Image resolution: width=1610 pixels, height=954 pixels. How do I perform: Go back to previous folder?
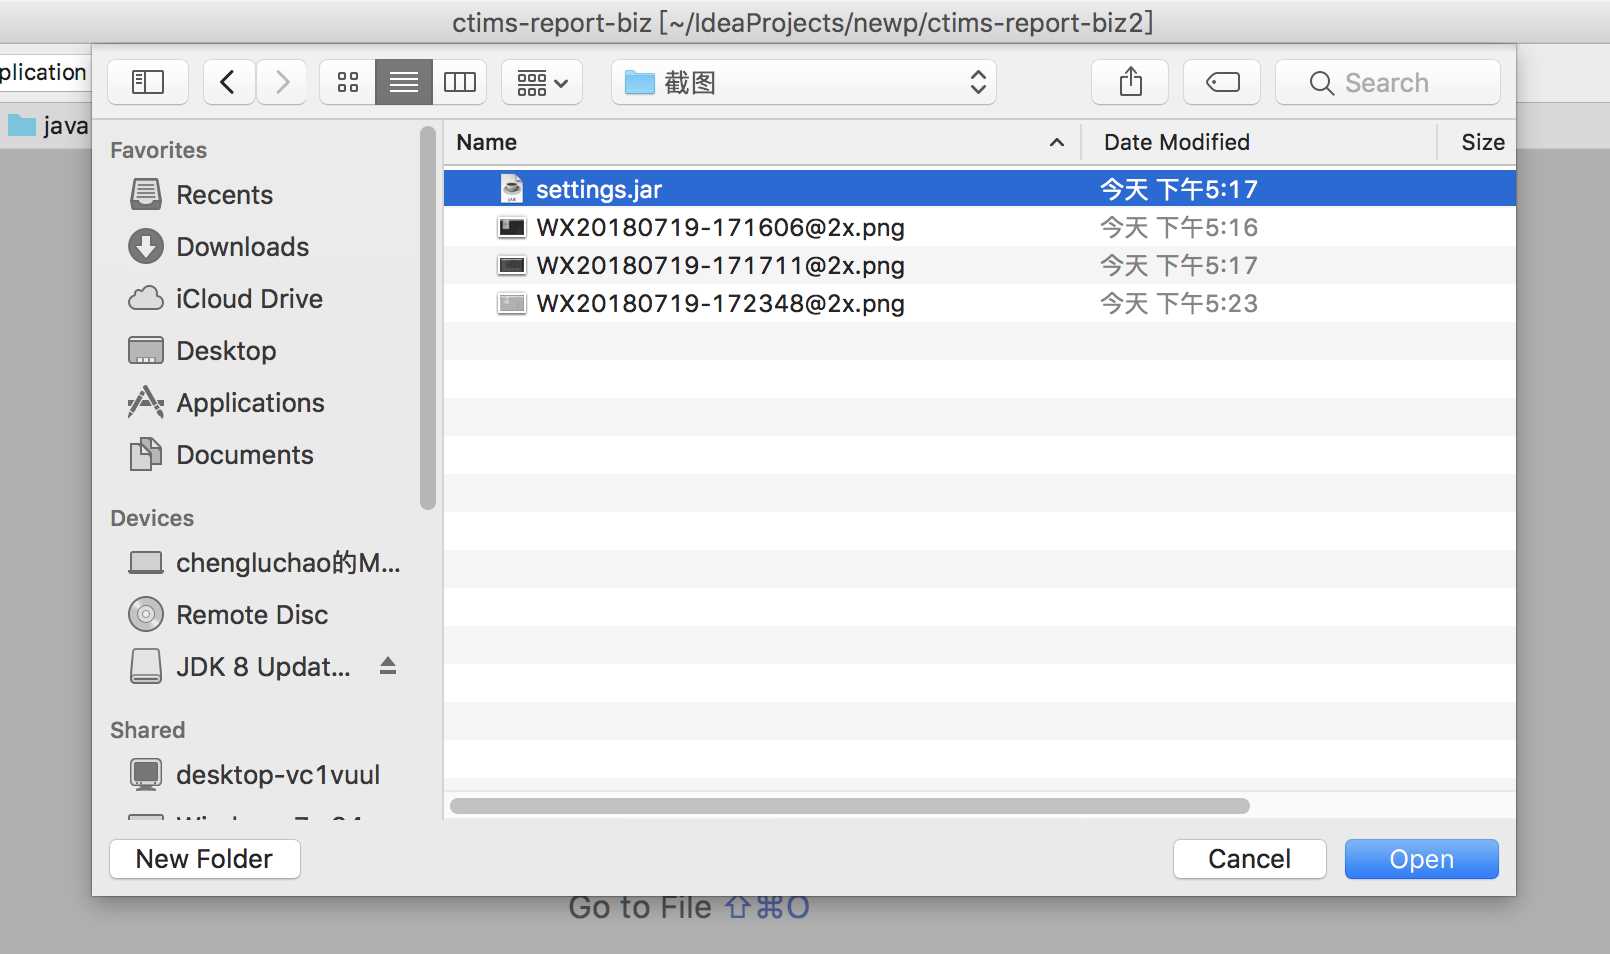[229, 82]
